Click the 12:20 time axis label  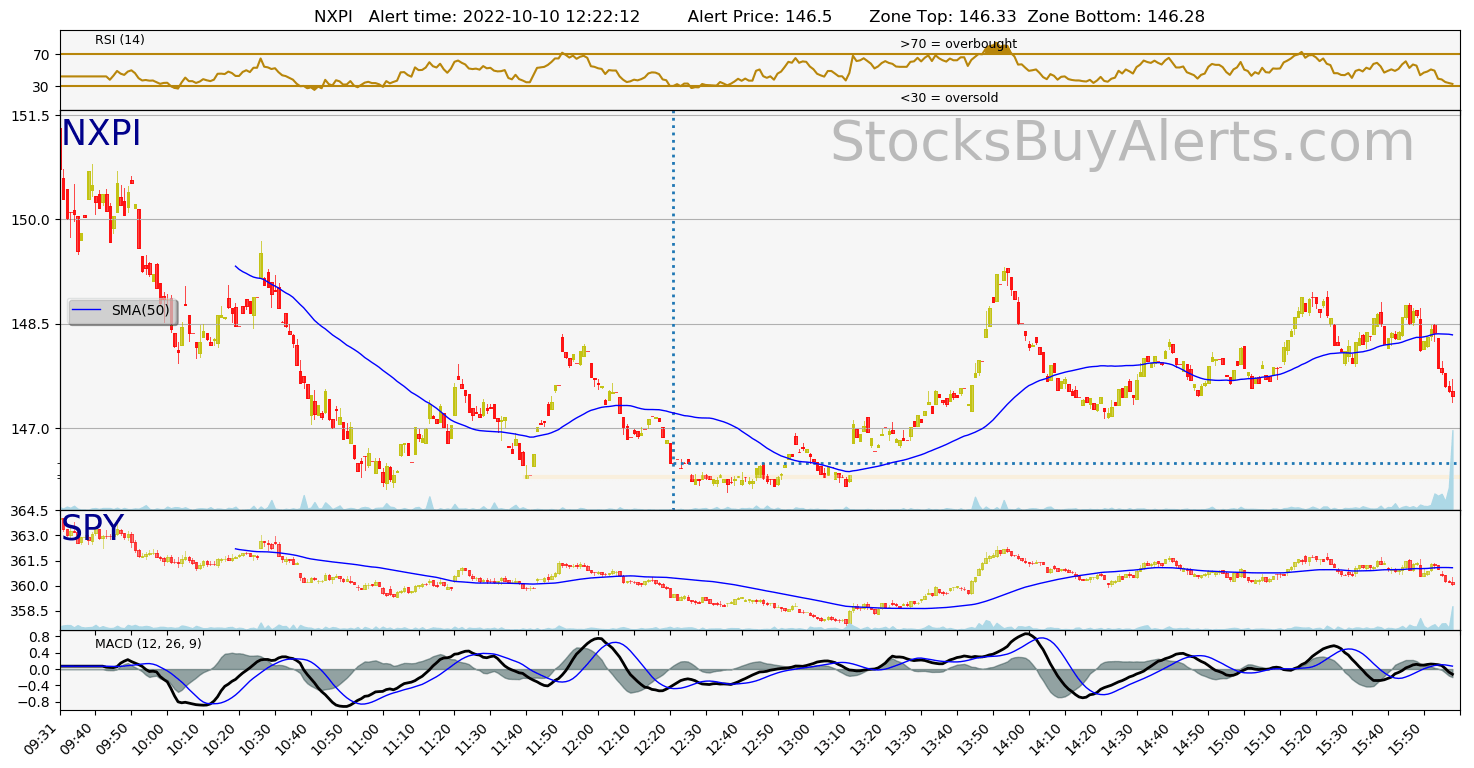(x=652, y=738)
